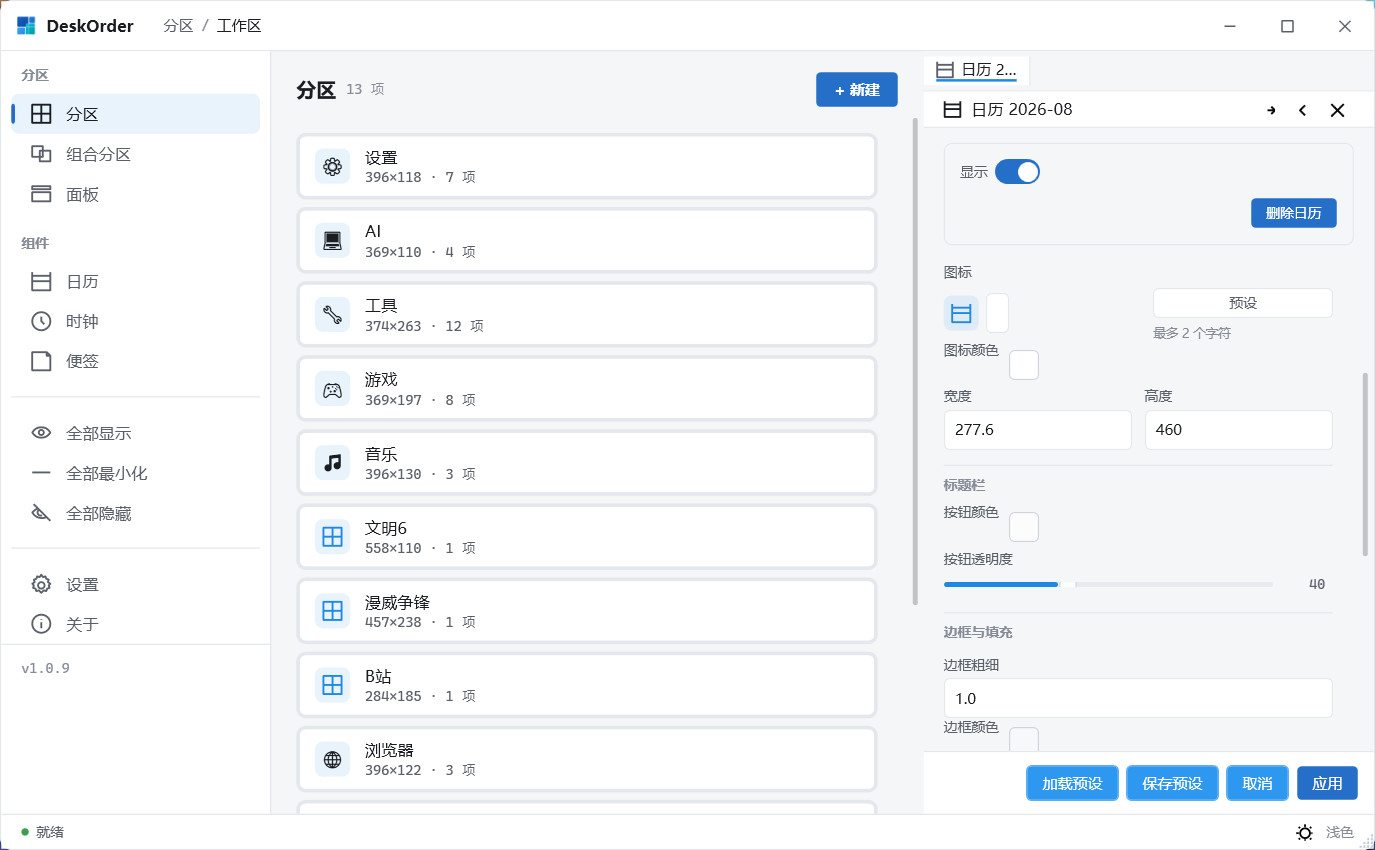The height and width of the screenshot is (850, 1375).
Task: Select the 文明6 partition card
Action: 587,537
